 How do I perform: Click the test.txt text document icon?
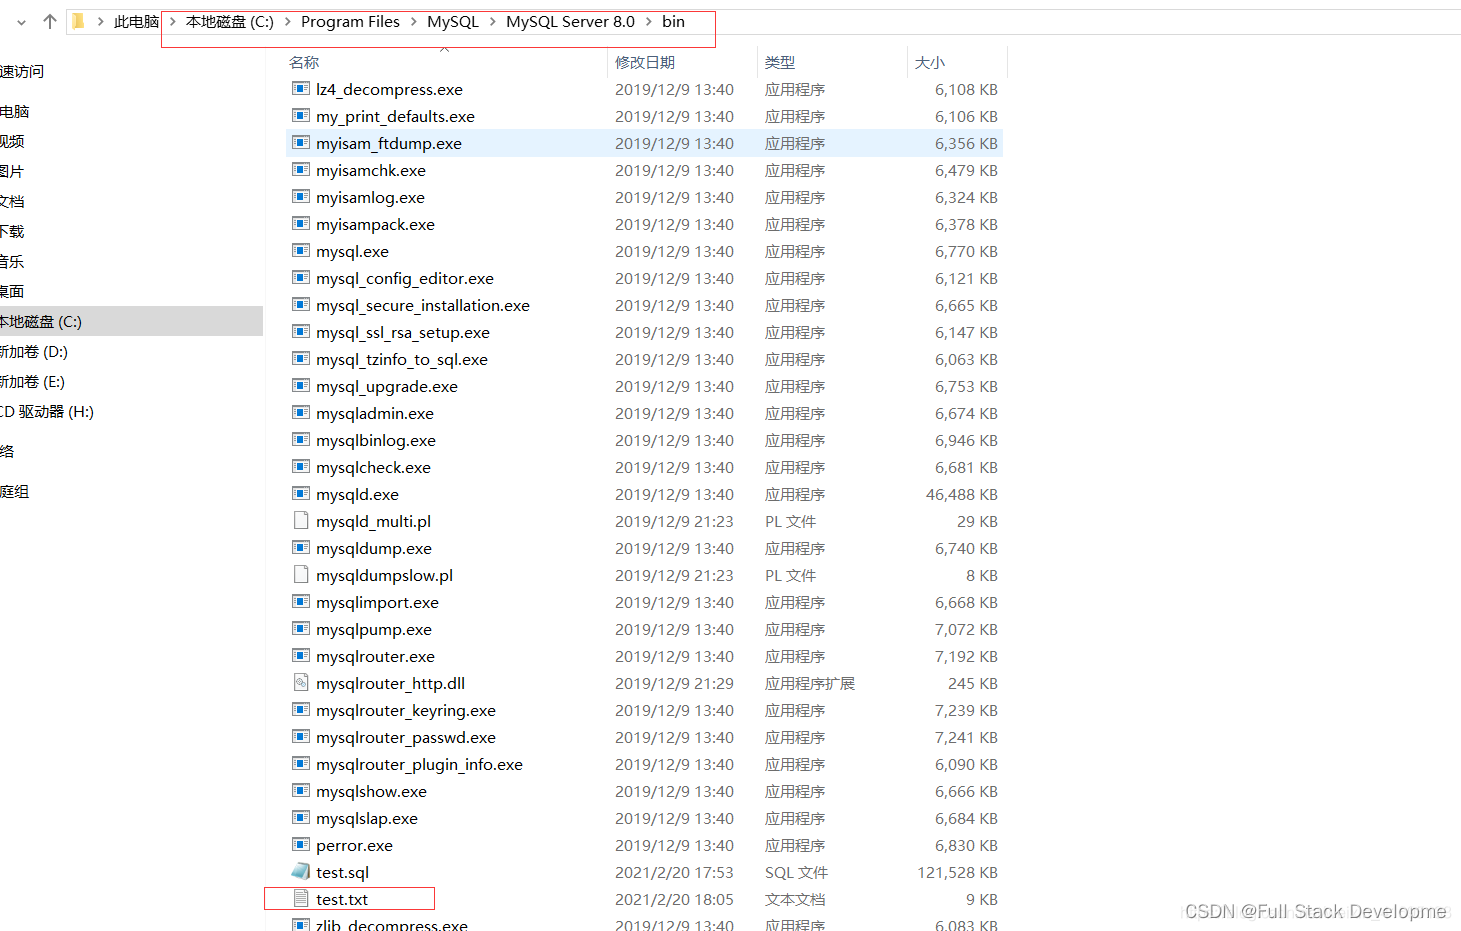(300, 898)
